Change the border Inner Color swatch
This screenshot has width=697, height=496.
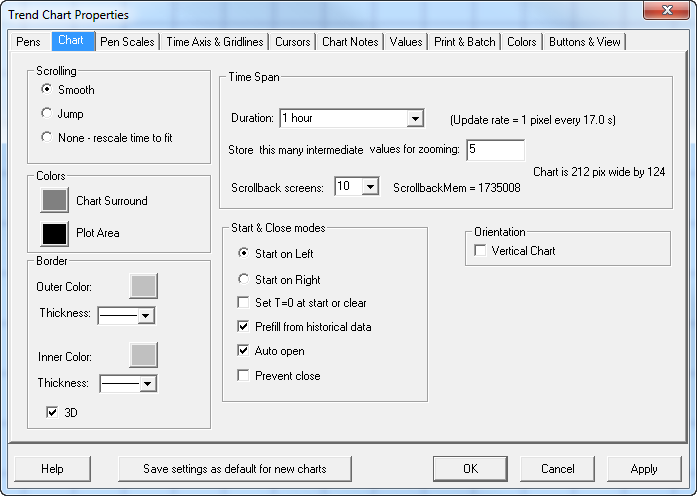tap(143, 355)
